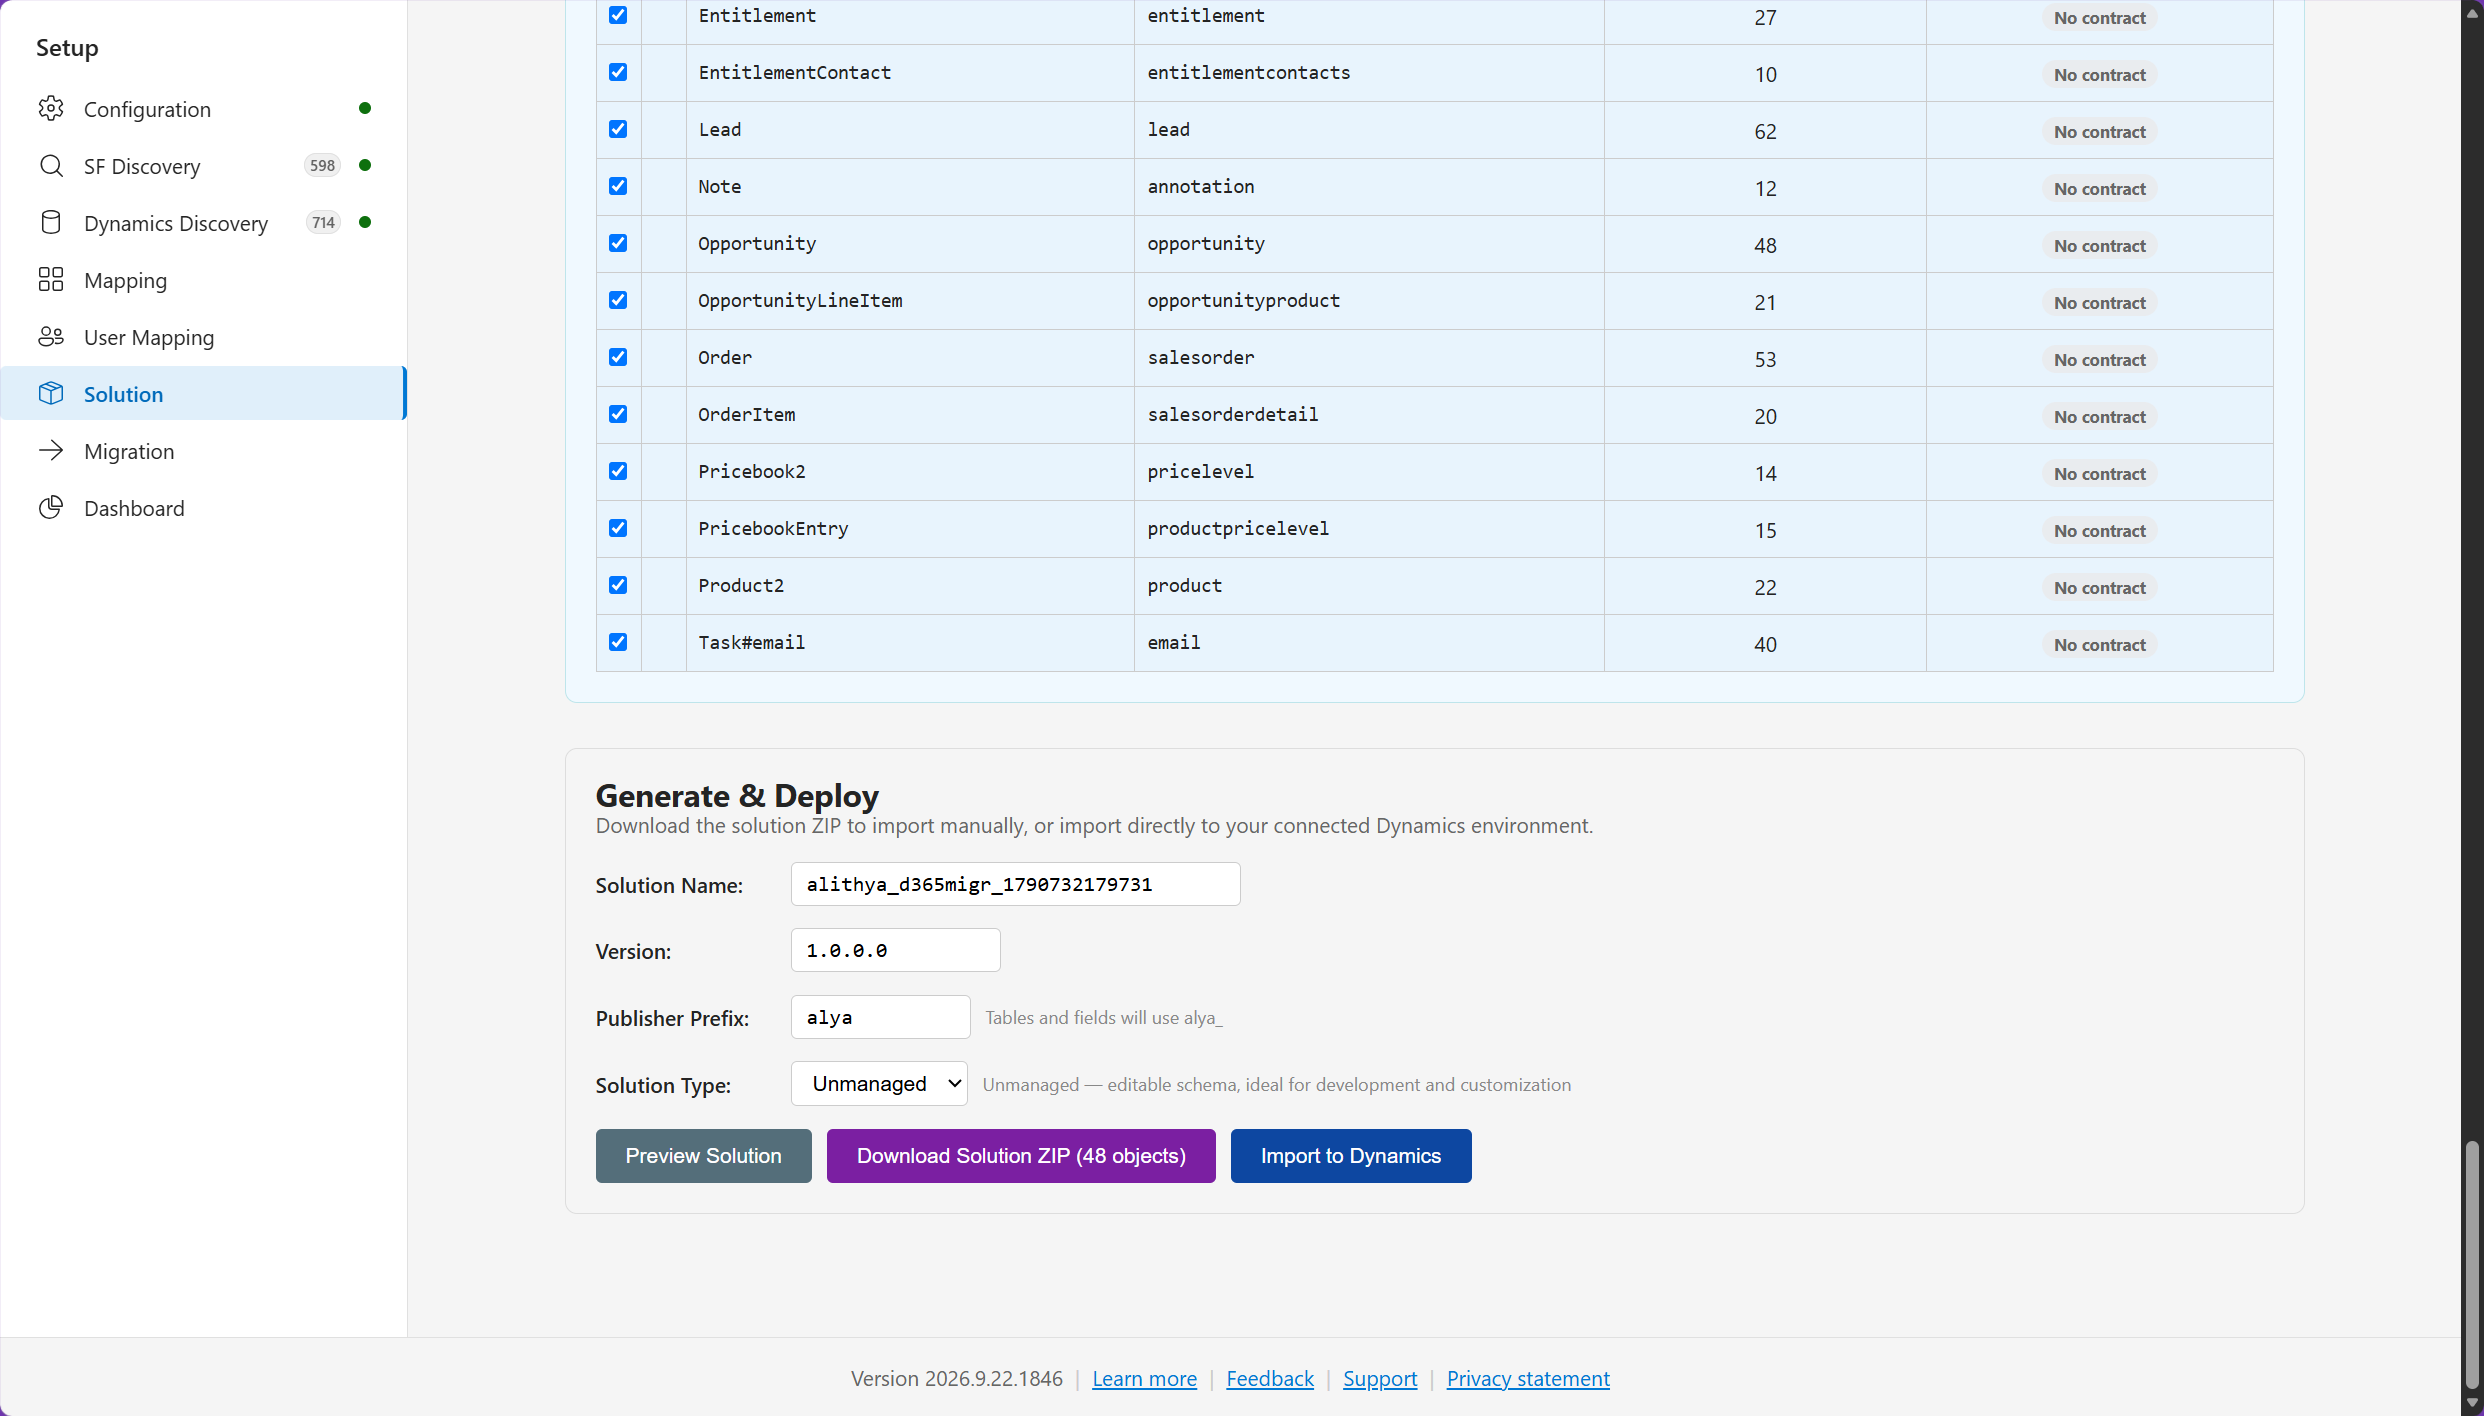Image resolution: width=2484 pixels, height=1416 pixels.
Task: Click the scrollbar down arrow
Action: point(2472,1404)
